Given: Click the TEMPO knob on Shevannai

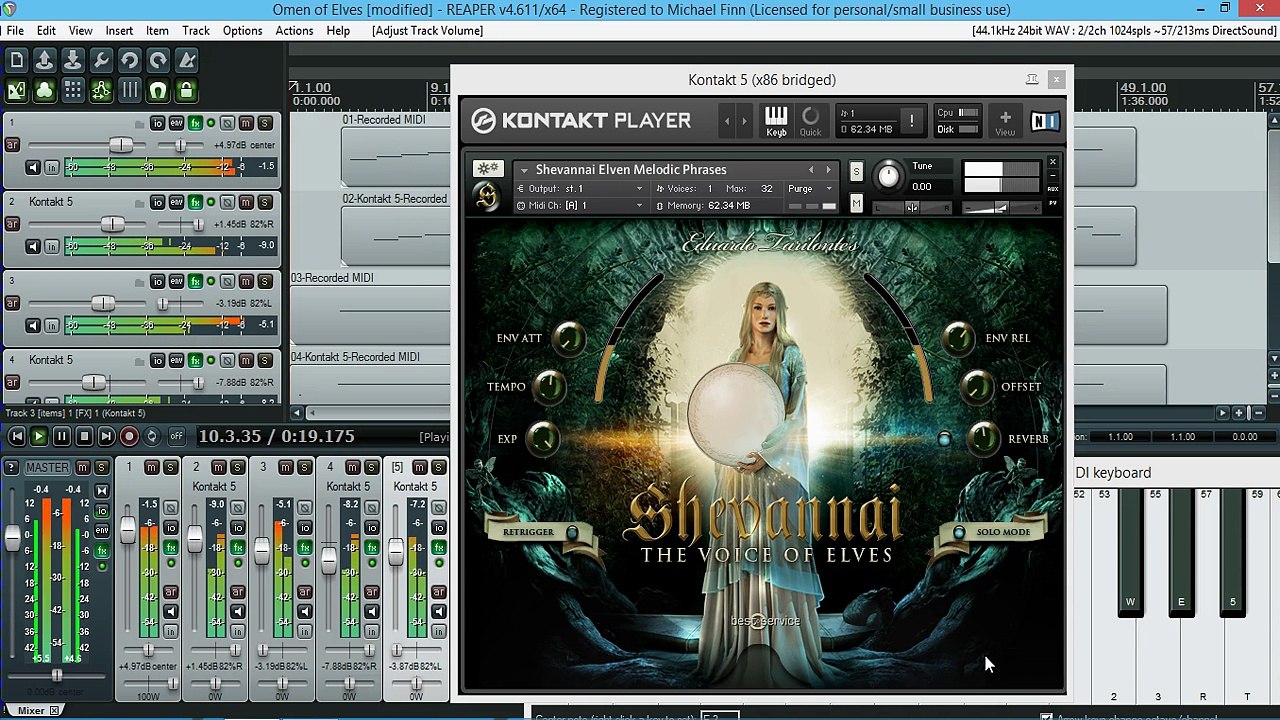Looking at the screenshot, I should [550, 387].
